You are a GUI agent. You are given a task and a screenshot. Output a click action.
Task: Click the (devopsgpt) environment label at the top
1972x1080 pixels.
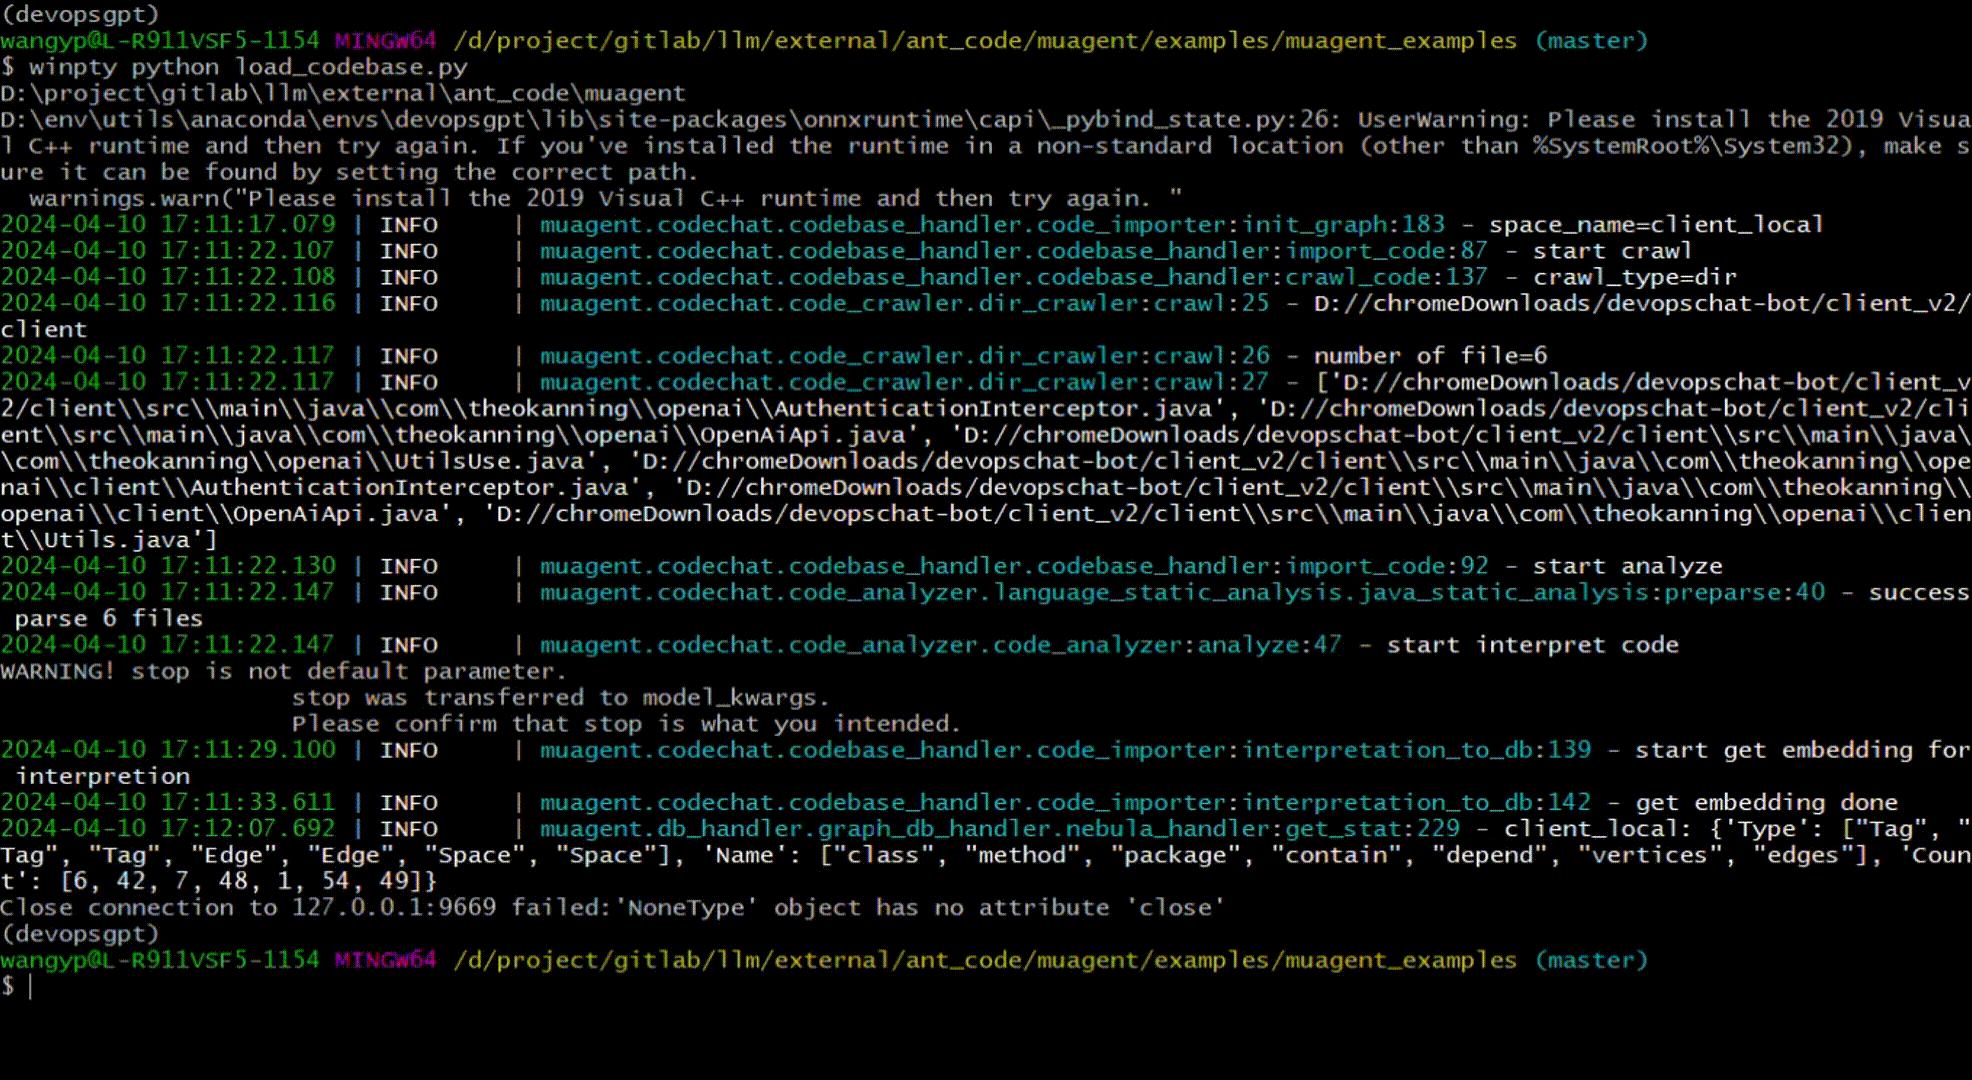coord(80,14)
